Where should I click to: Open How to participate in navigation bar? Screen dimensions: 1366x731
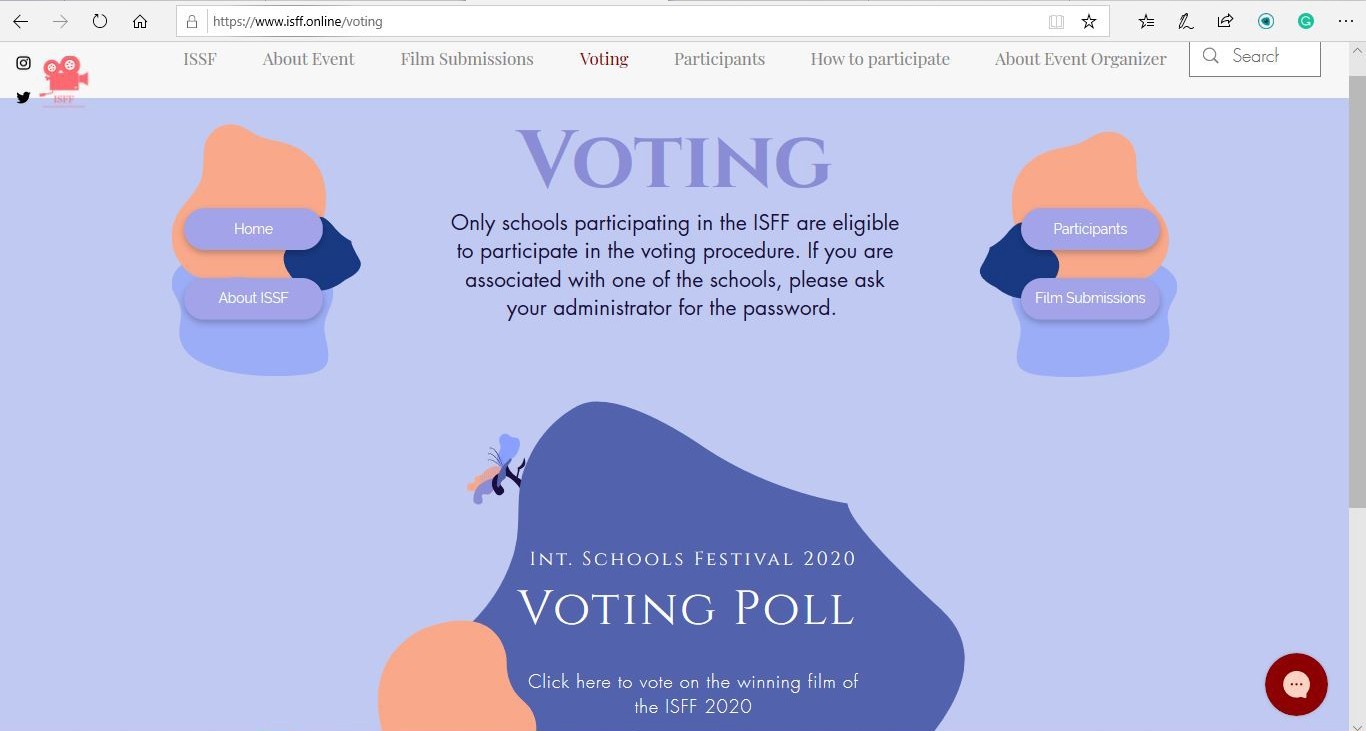coord(880,59)
